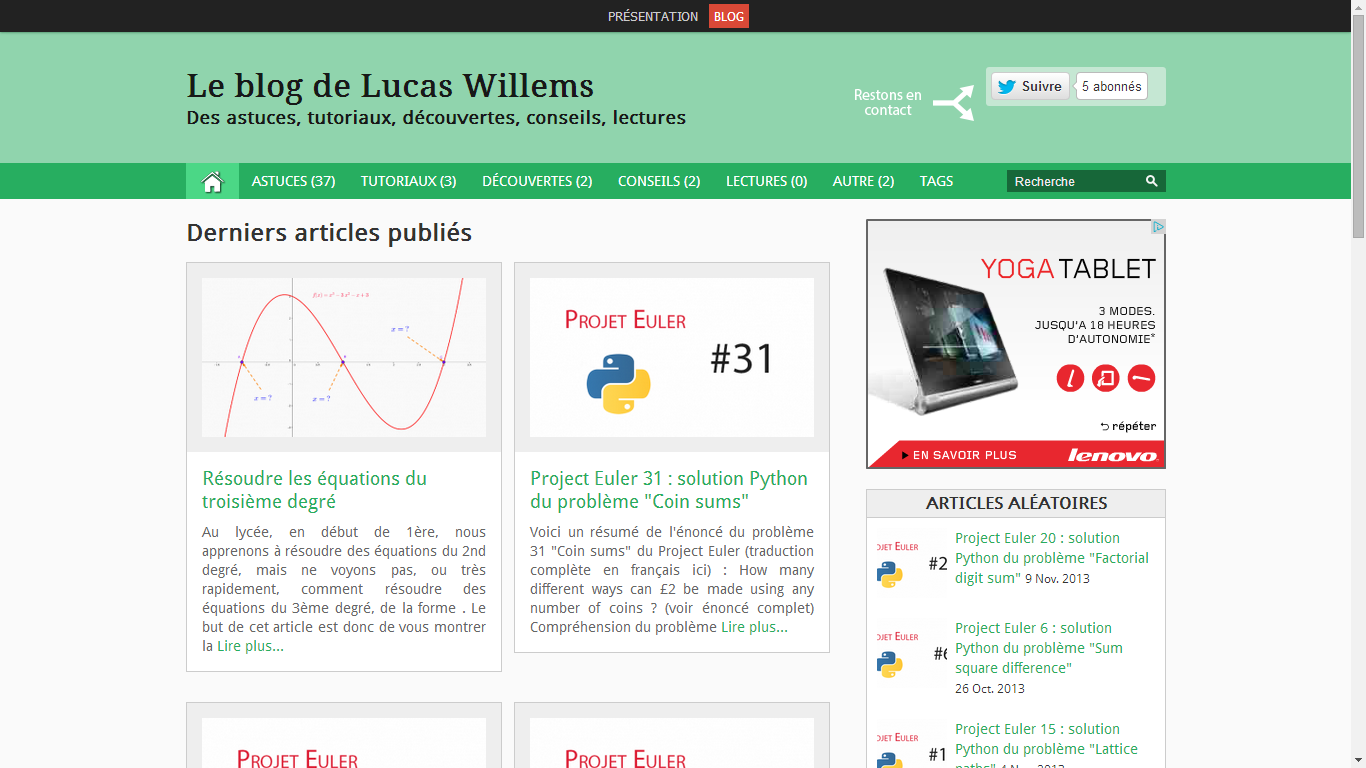Click the date 26 Oct. 2013
Screen dimensions: 1366x768
coord(990,689)
